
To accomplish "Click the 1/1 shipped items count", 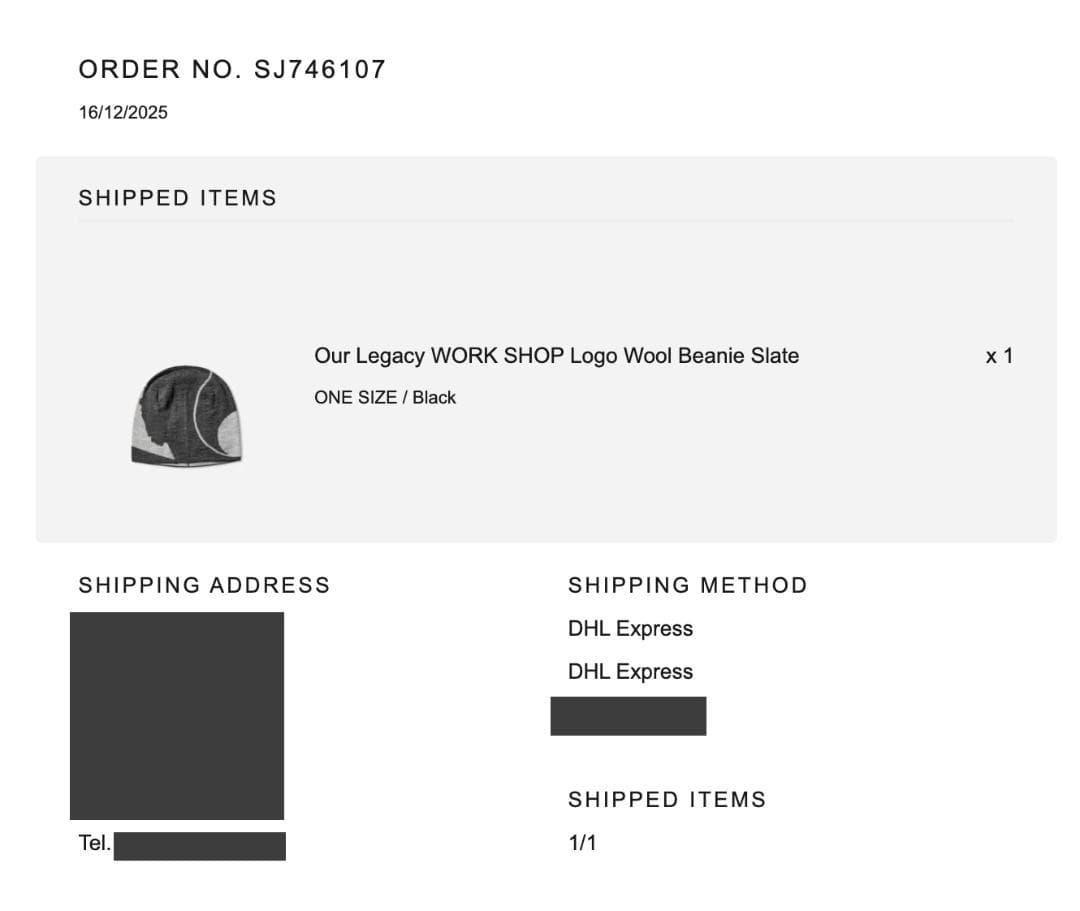I will click(582, 843).
